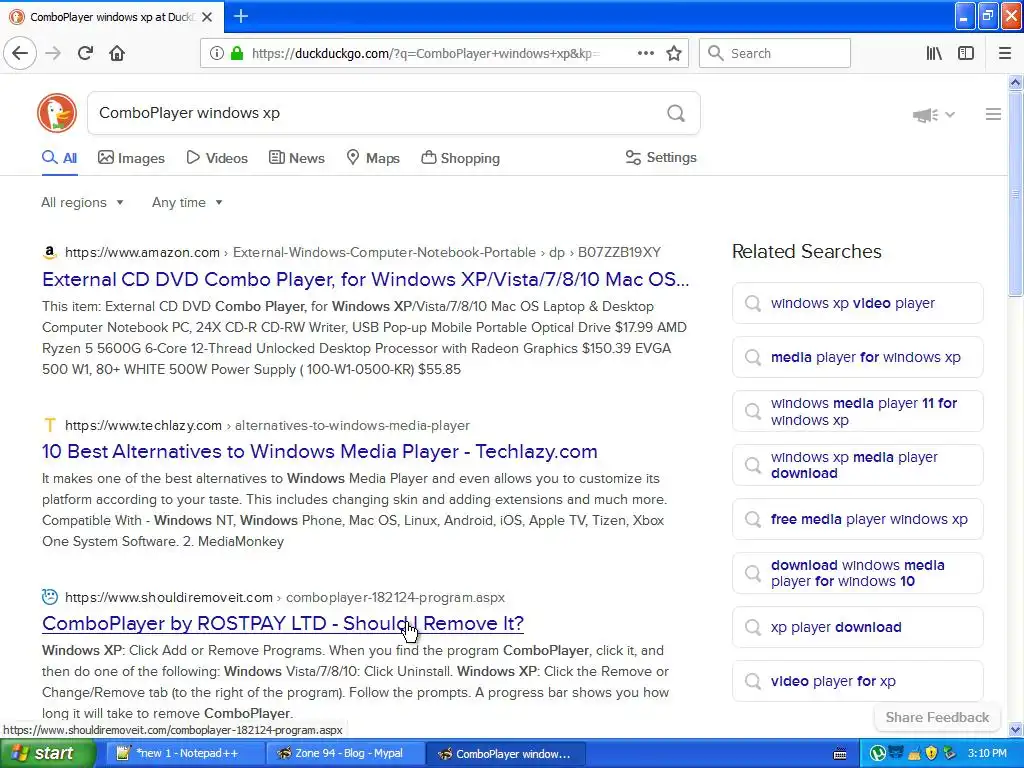Expand the Any time filter dropdown

[187, 202]
